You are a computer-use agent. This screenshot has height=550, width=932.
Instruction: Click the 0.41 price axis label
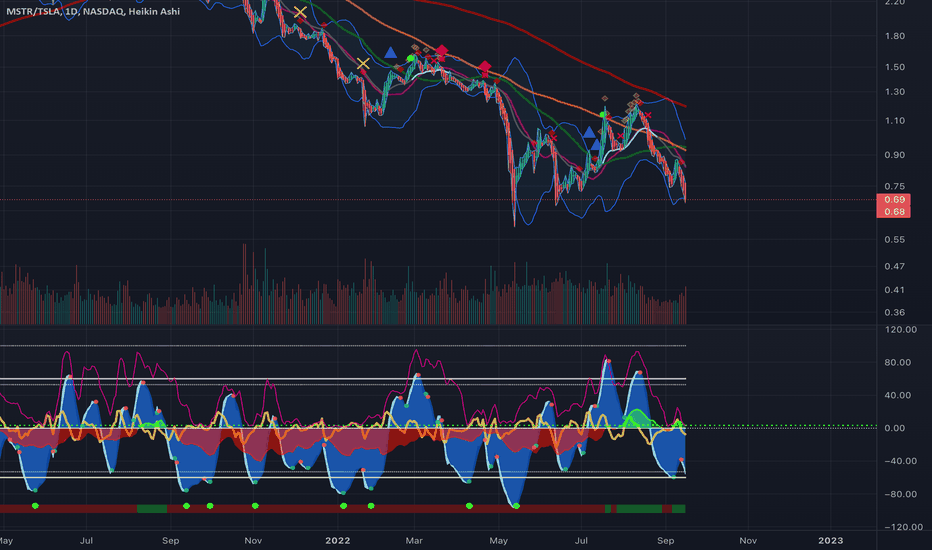click(895, 290)
